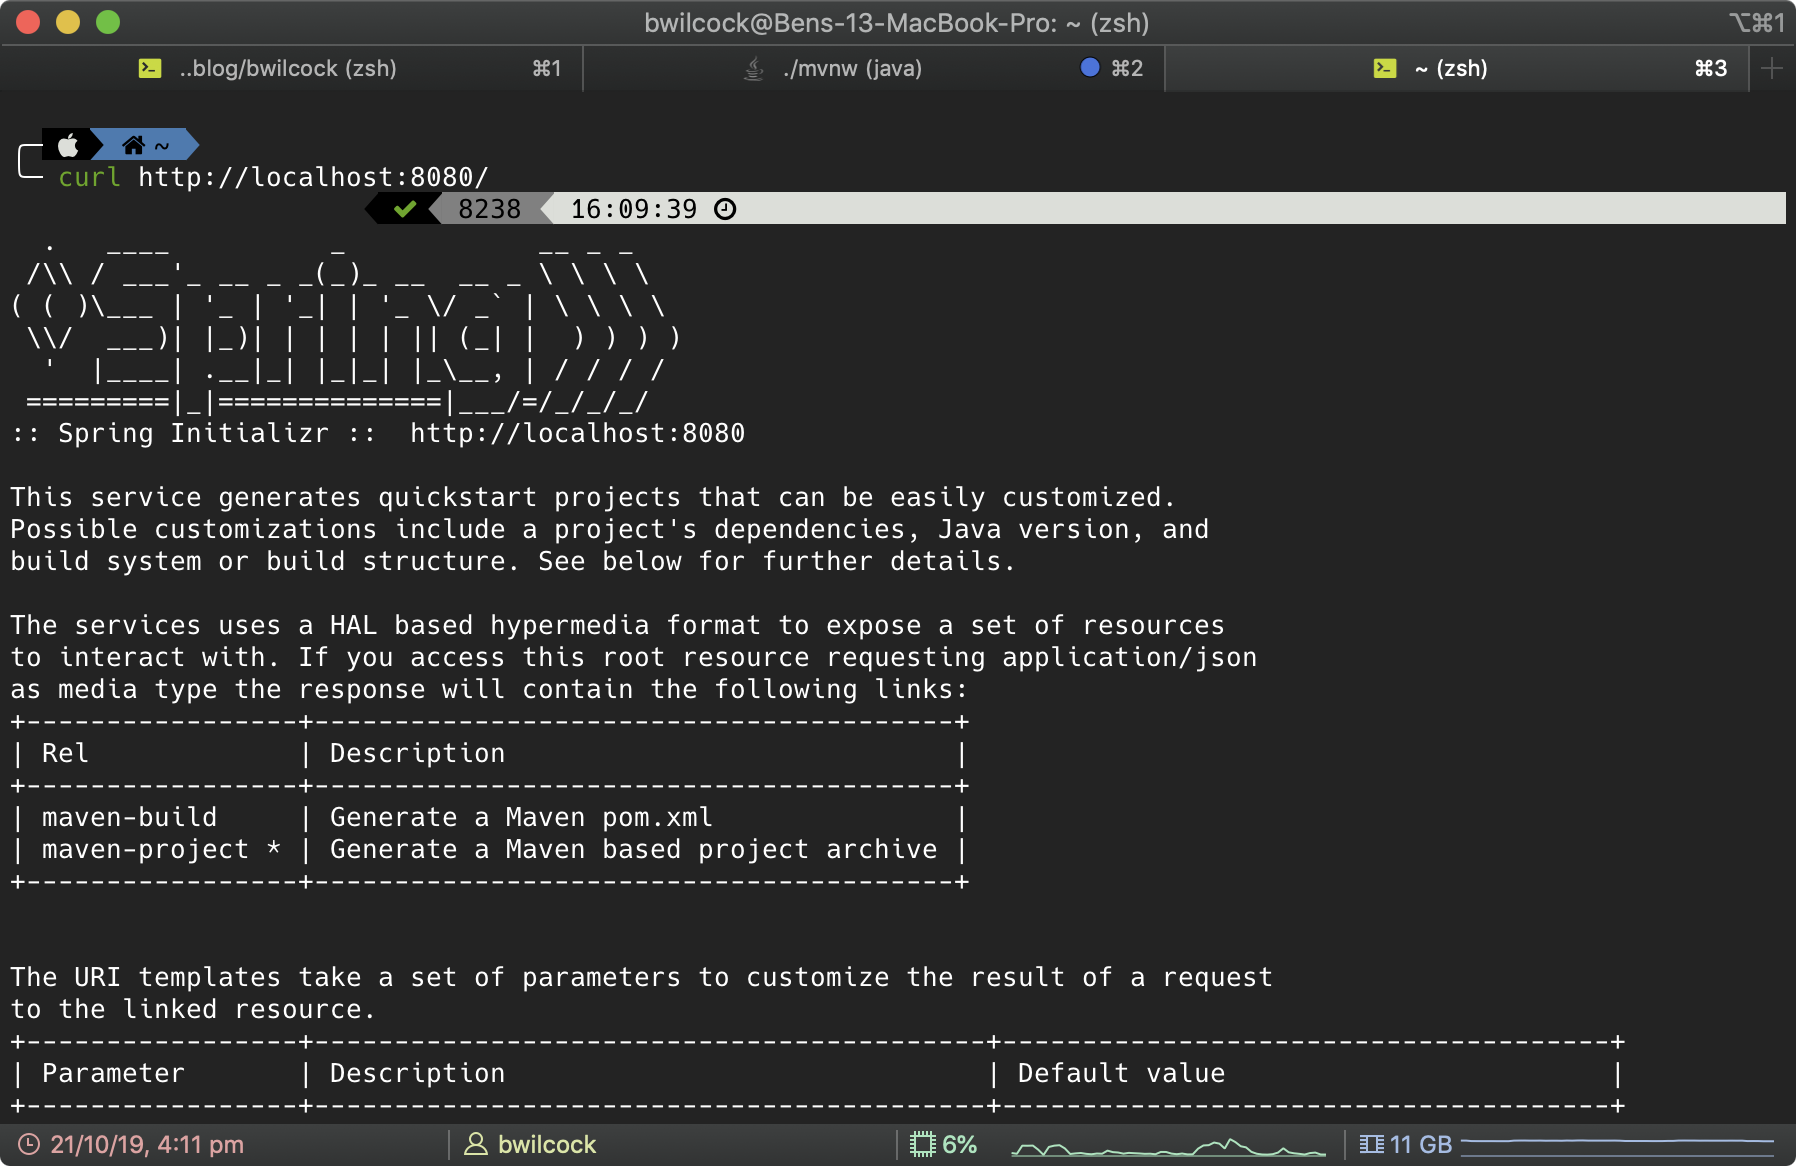Image resolution: width=1796 pixels, height=1166 pixels.
Task: Click the bwilcock@Bens-13-MacBook-Pro title bar
Action: 897,22
